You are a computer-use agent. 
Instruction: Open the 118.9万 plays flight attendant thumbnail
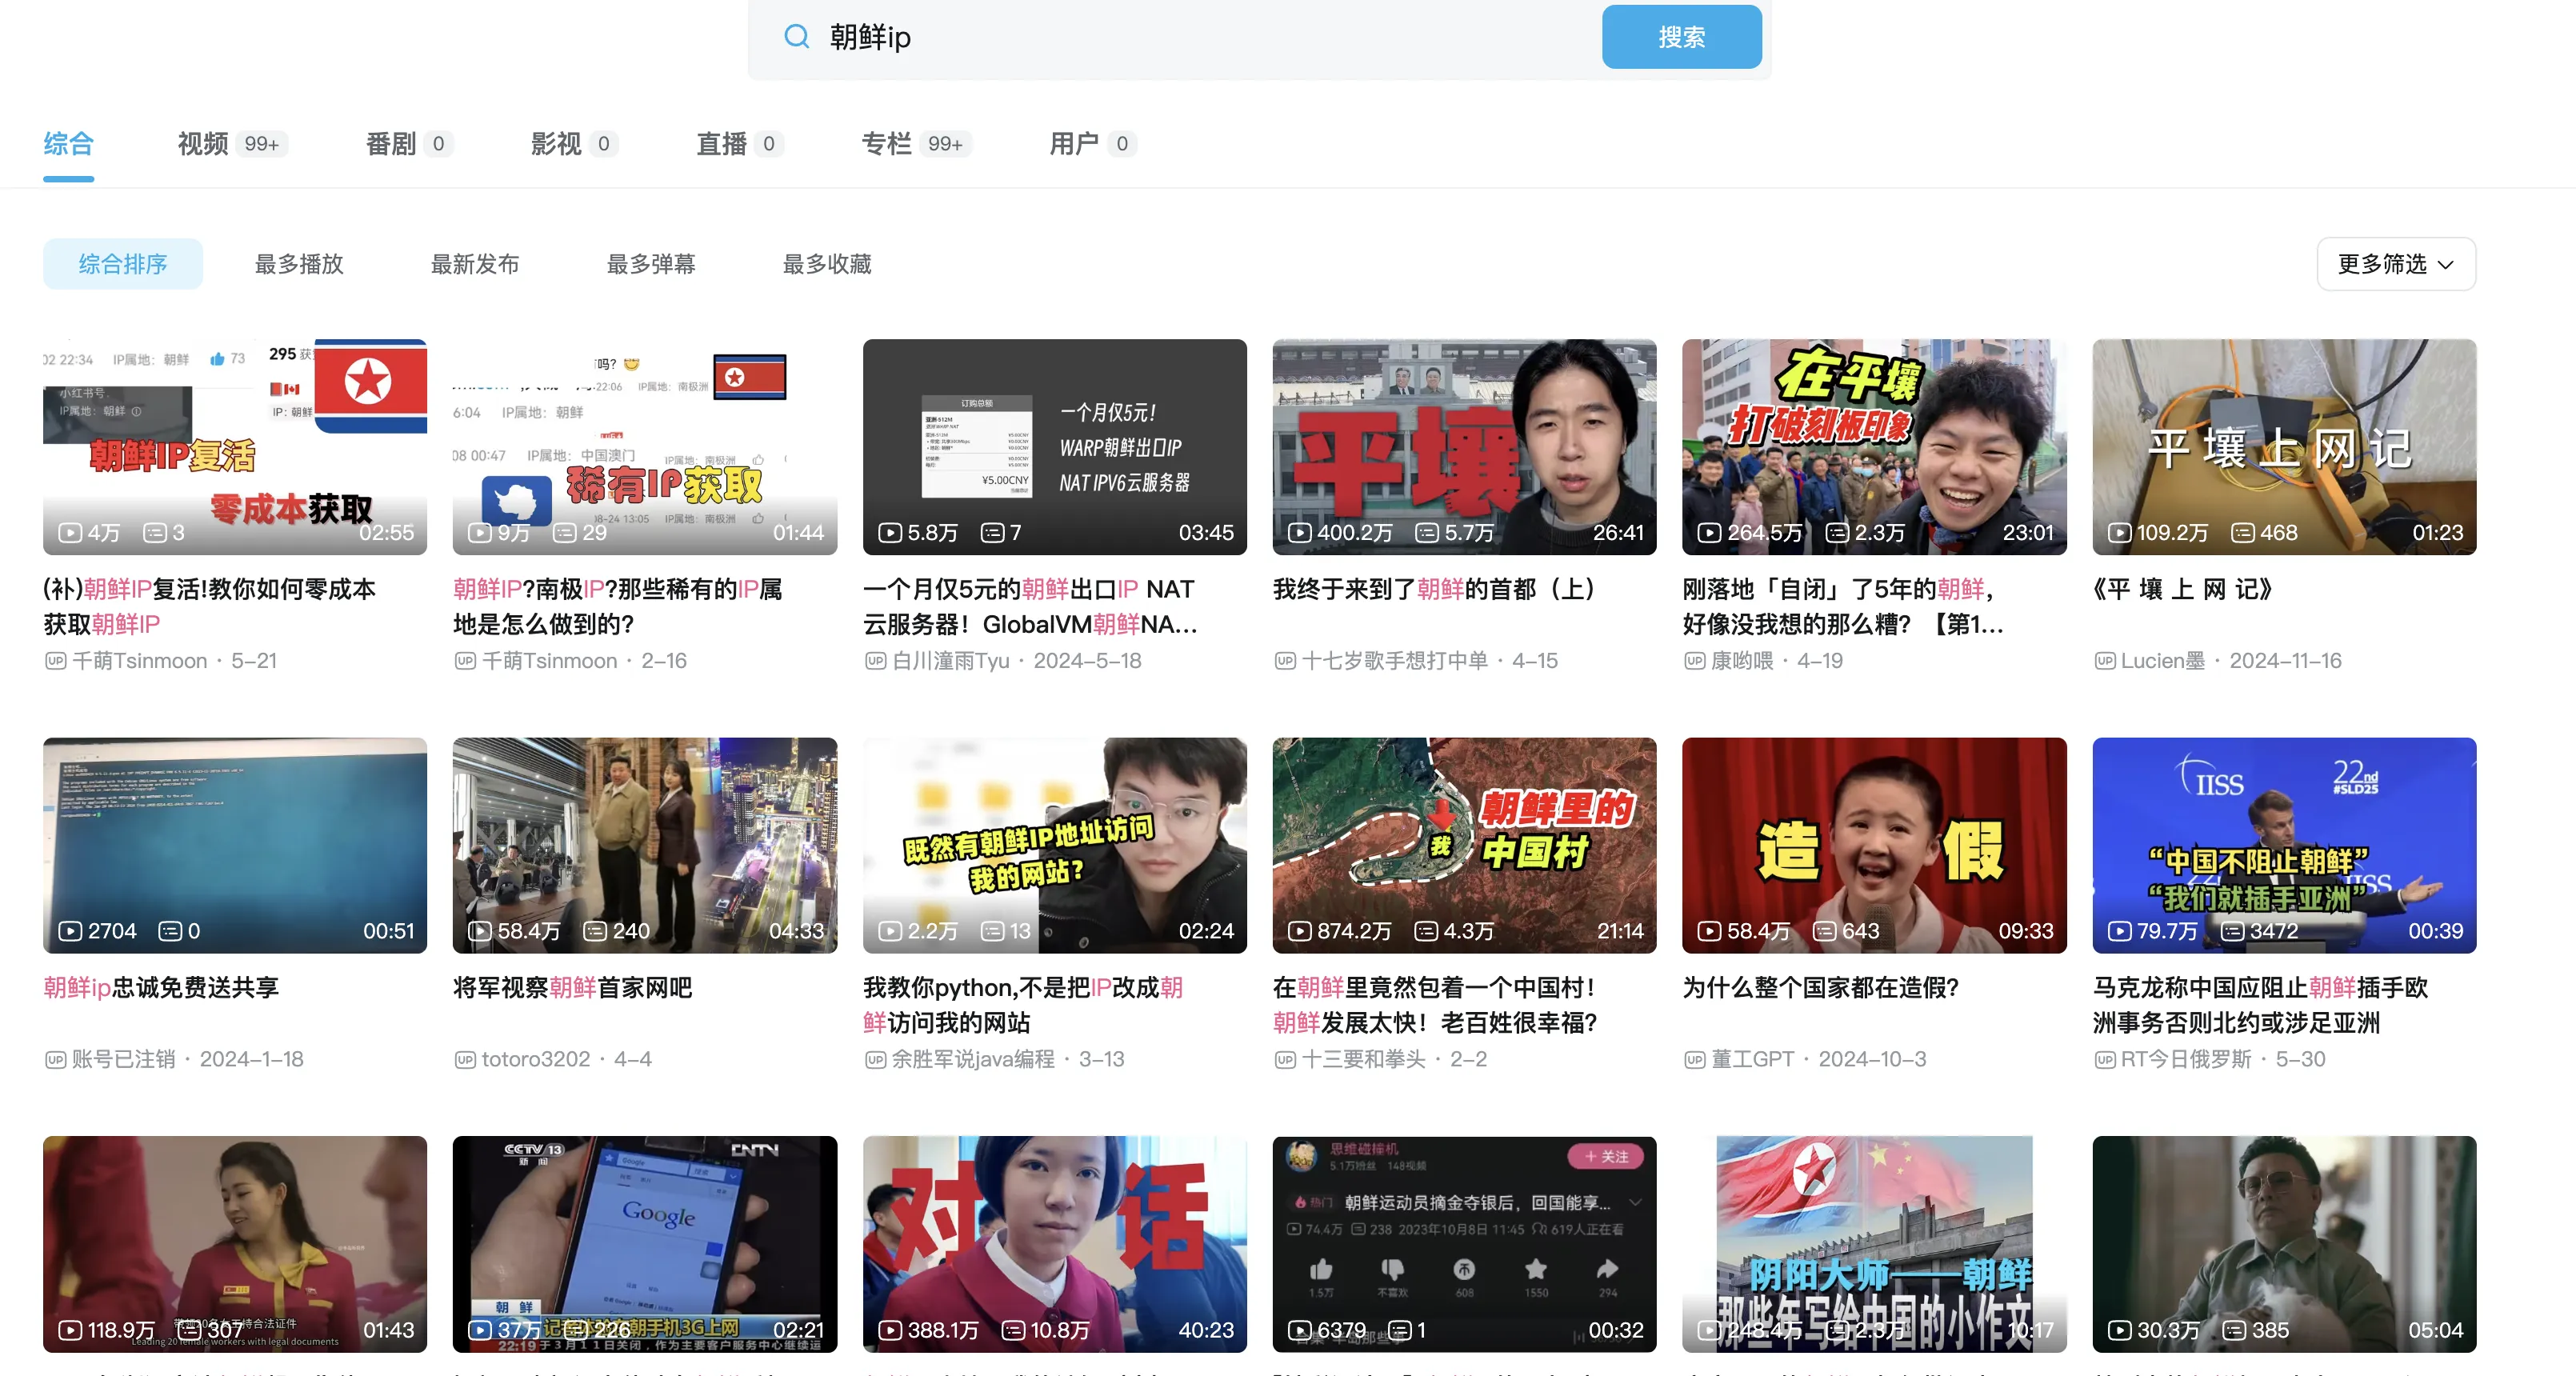click(235, 1244)
